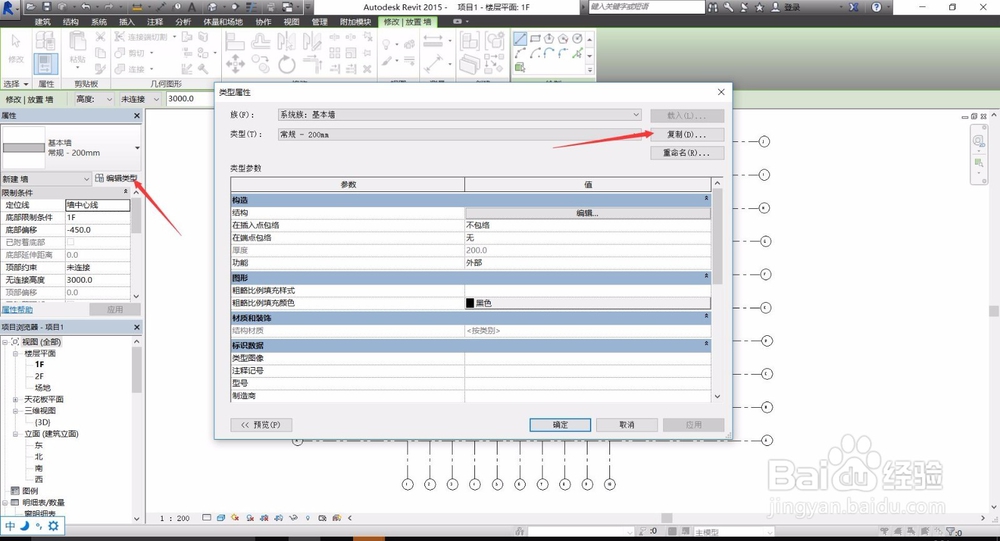Open the 属性帮助 link

[x=17, y=309]
